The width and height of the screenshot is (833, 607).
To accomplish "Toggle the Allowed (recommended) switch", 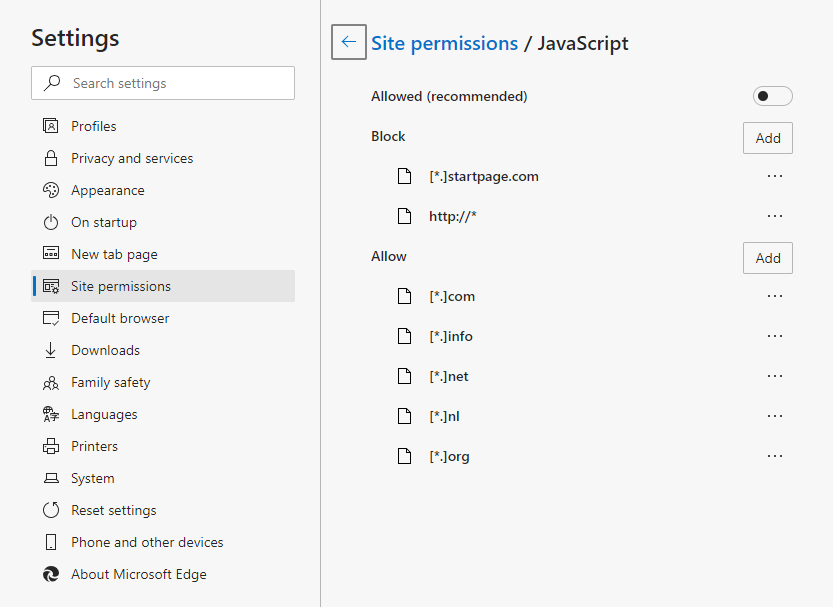I will [772, 96].
